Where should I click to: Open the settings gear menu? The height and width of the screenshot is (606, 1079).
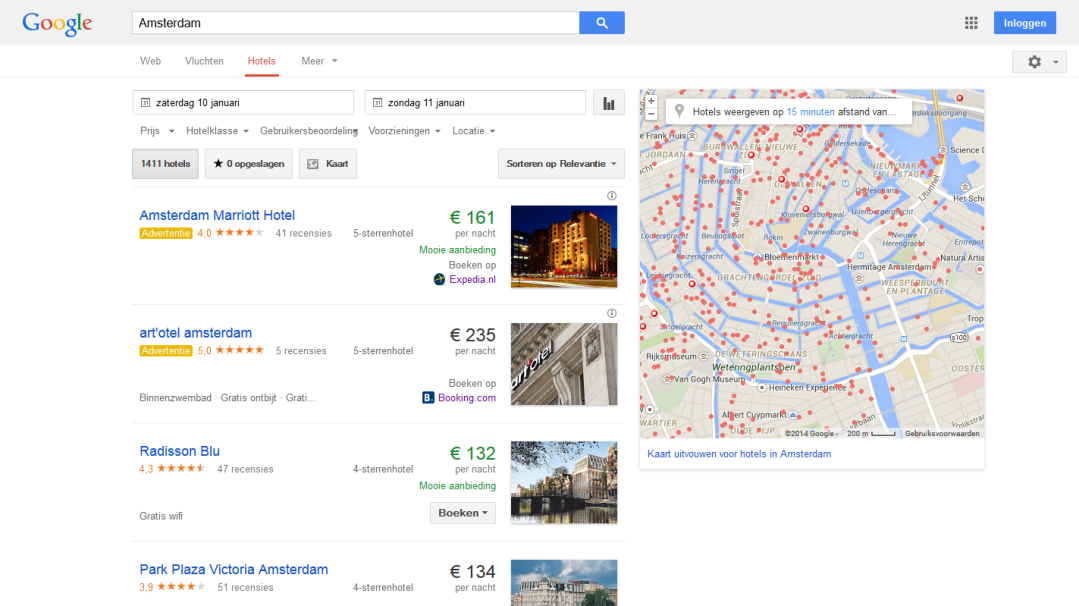1039,62
